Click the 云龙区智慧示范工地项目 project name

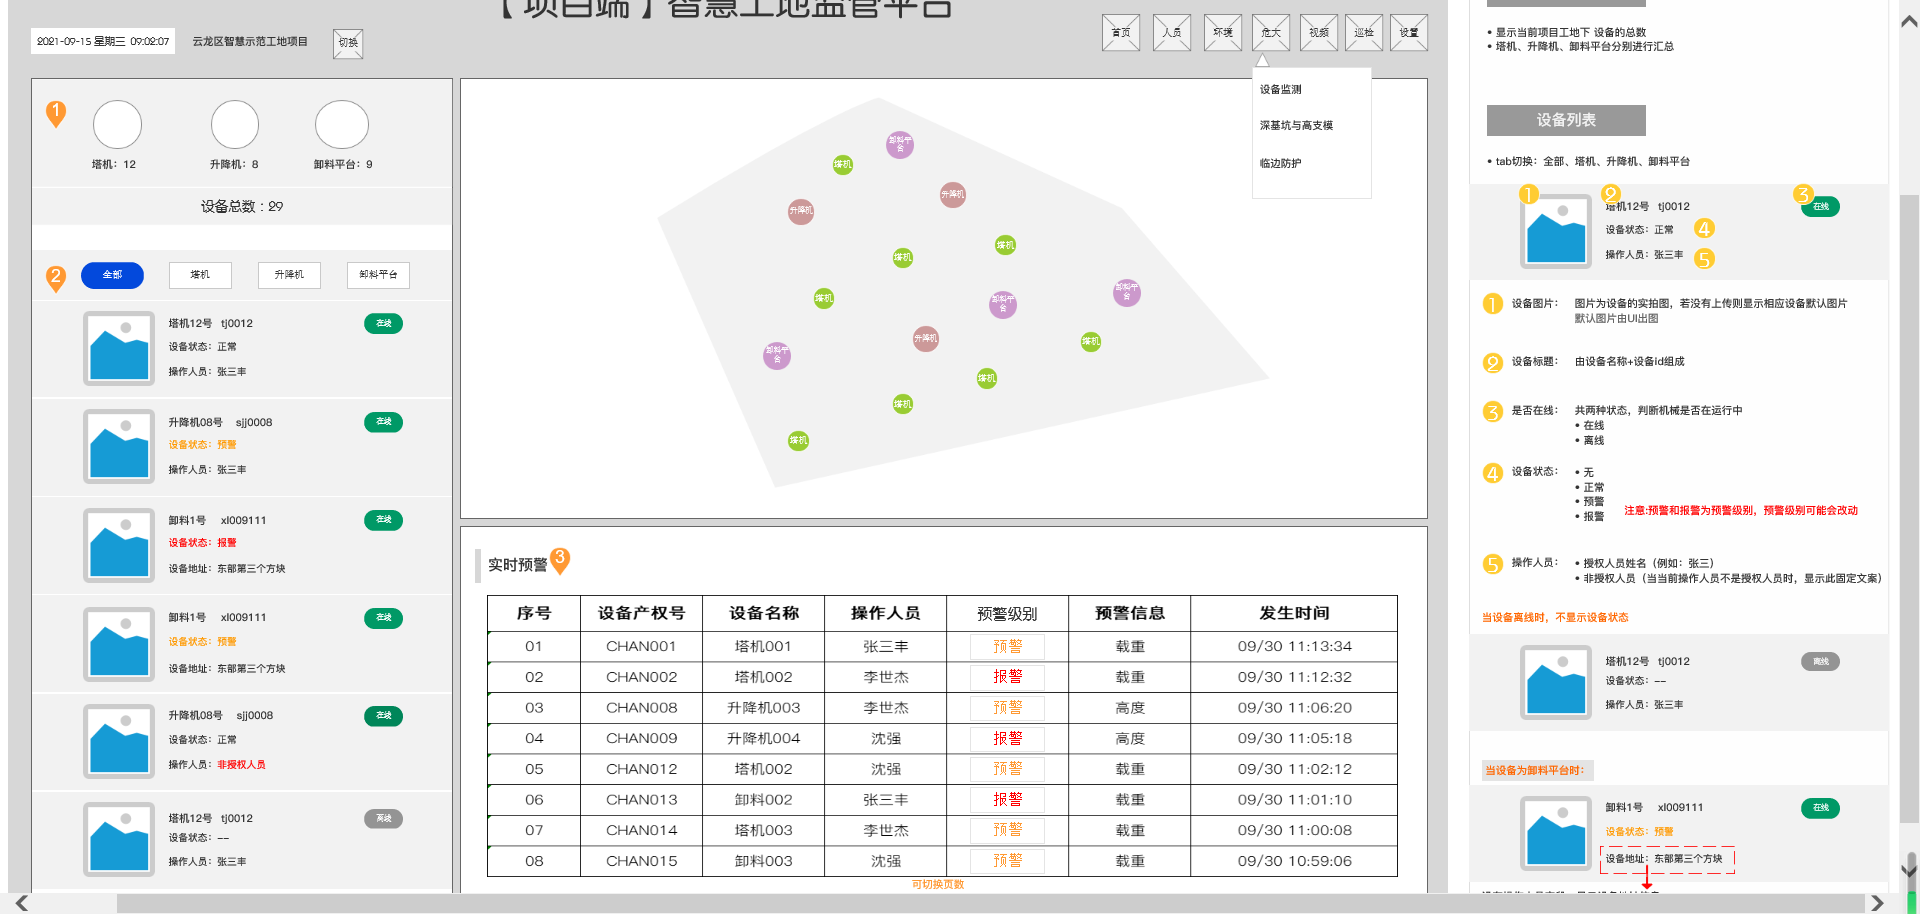point(250,41)
